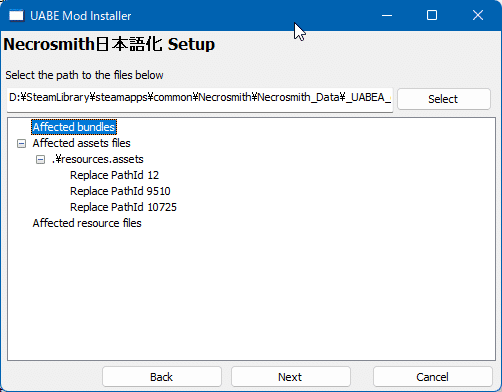This screenshot has height=392, width=502.
Task: Select the .¥resources.assets entry
Action: (x=98, y=159)
